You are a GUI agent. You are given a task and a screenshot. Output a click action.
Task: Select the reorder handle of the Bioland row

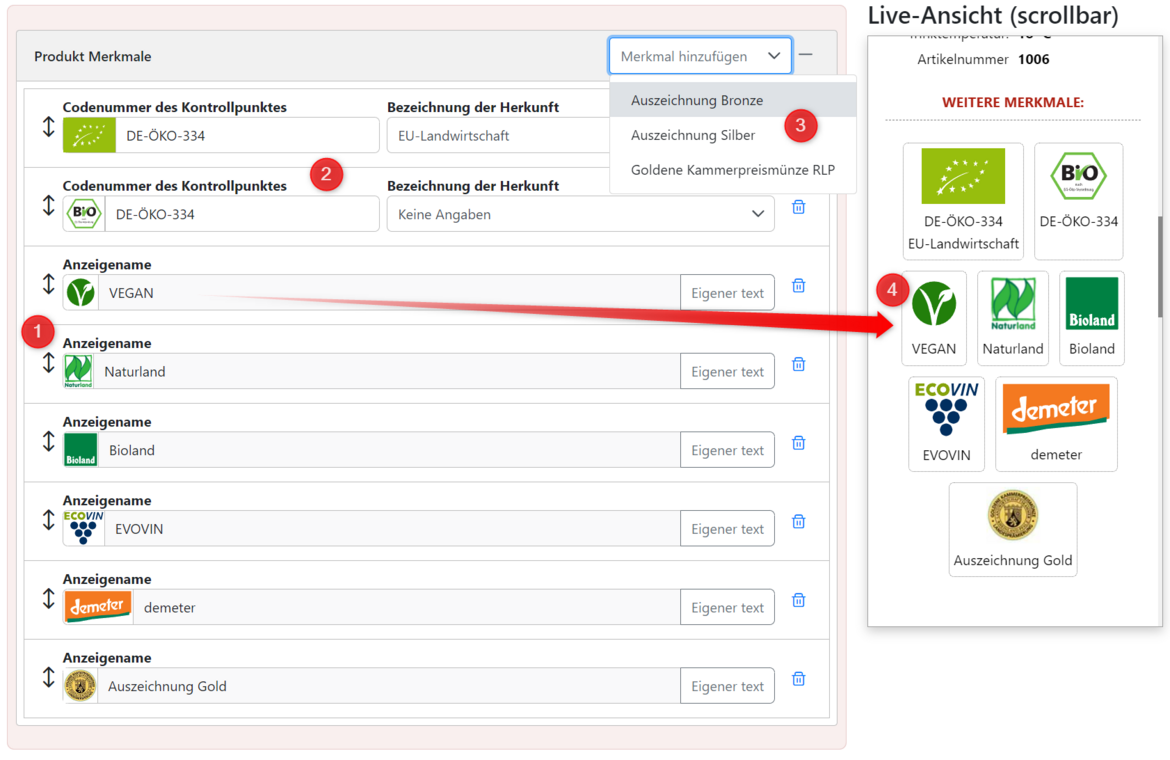[49, 442]
